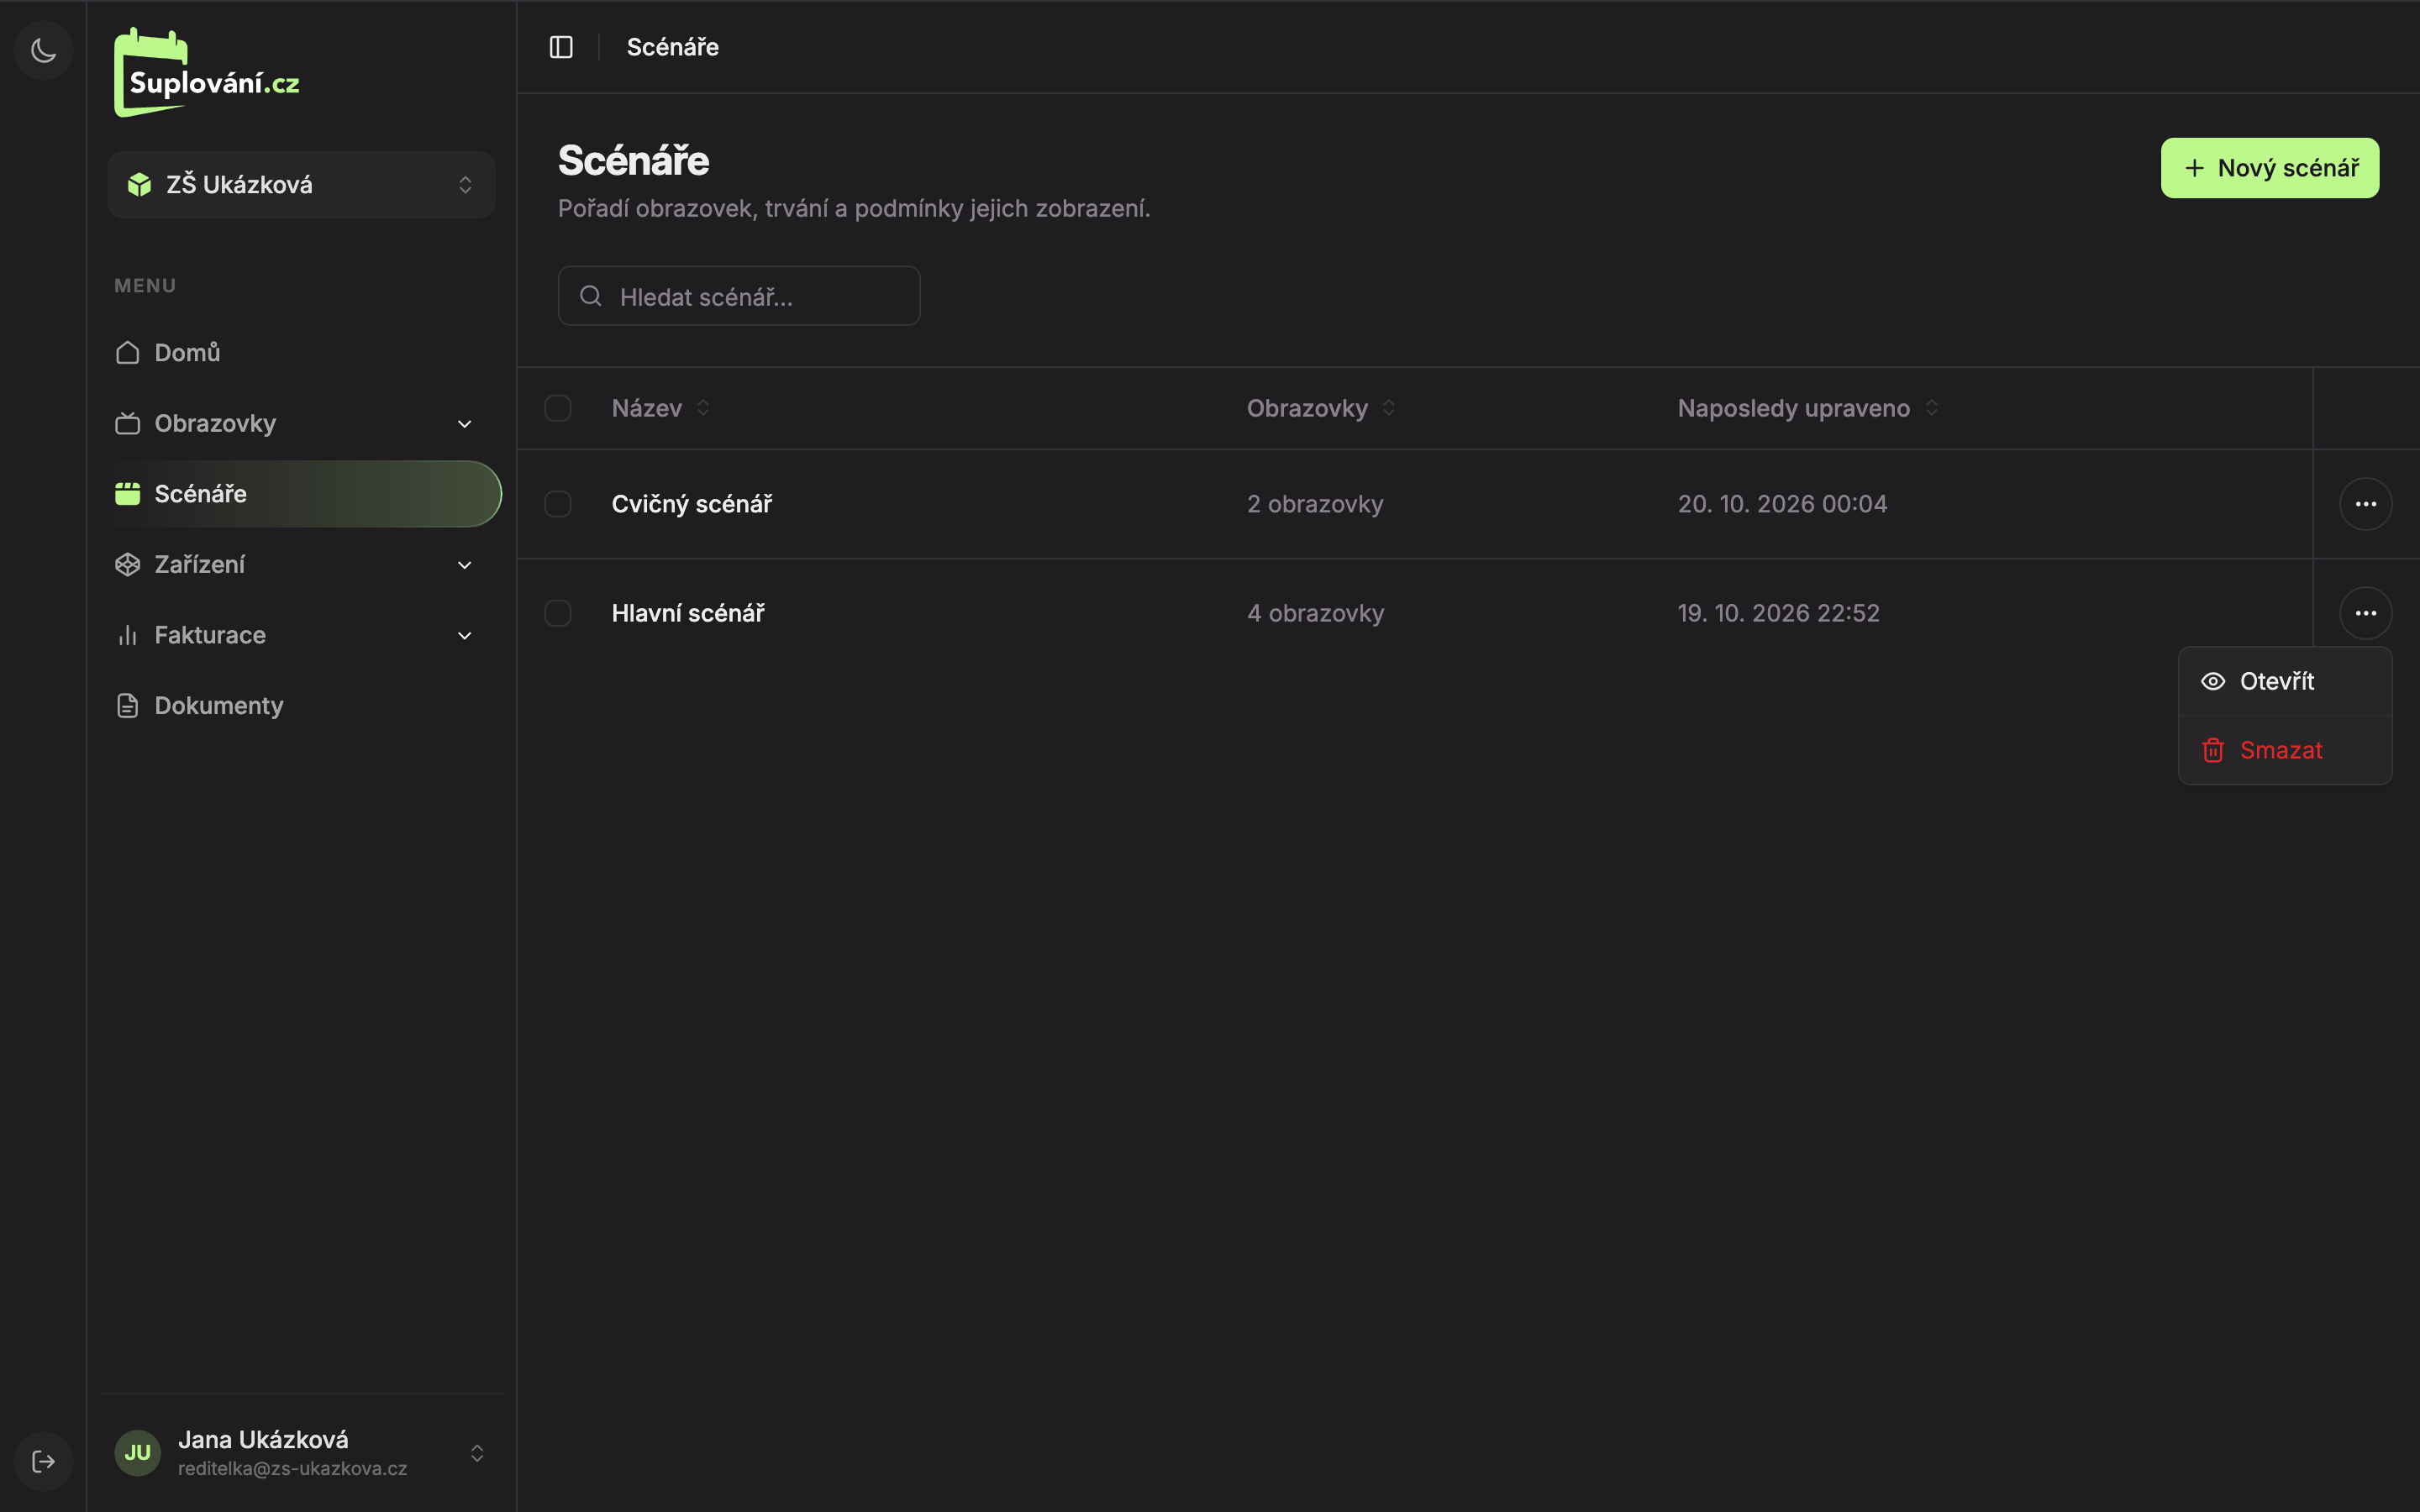
Task: Collapse the sidebar with the panel icon
Action: 561,47
